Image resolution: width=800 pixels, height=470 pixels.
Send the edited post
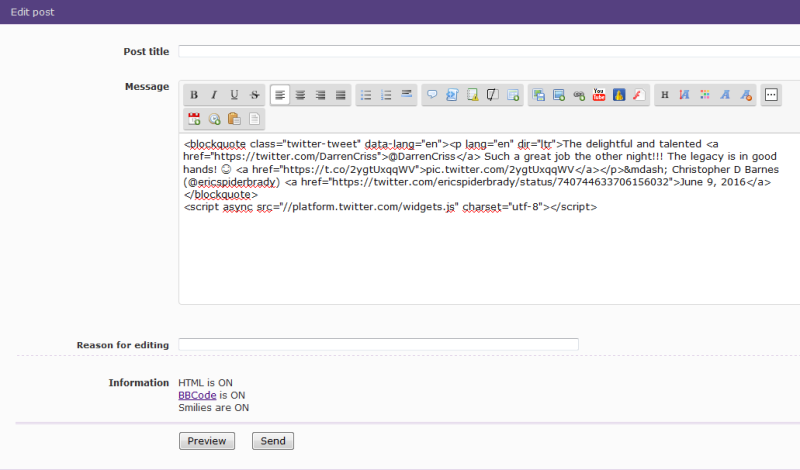(273, 441)
